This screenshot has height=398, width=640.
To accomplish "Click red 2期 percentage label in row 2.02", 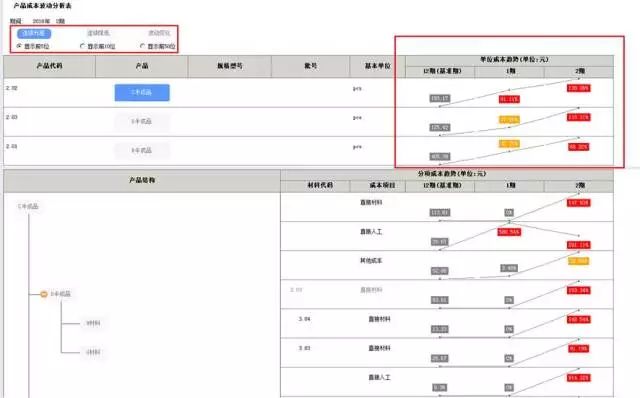I will (x=578, y=88).
